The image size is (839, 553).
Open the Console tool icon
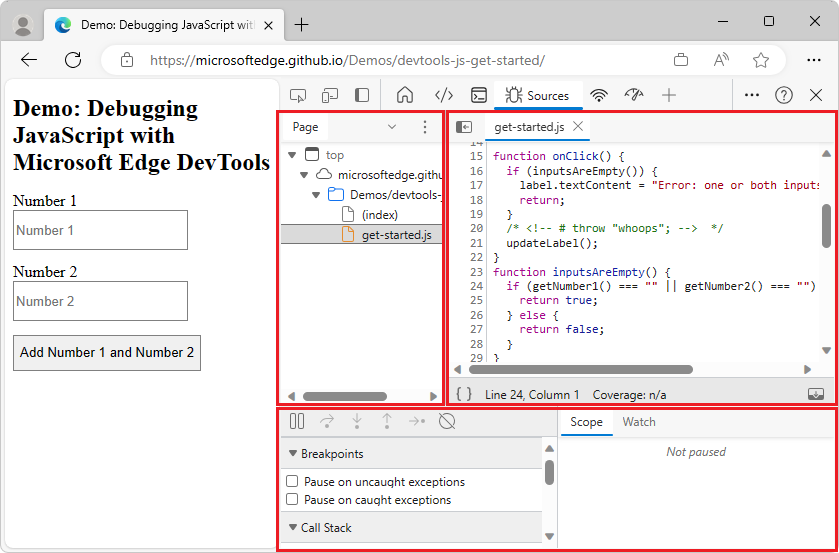[479, 95]
